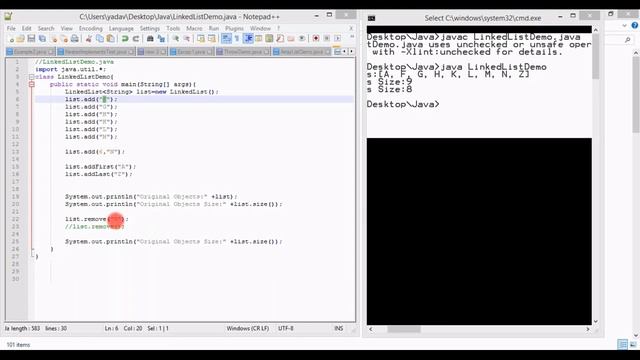This screenshot has height=360, width=640.
Task: Click the Zoom Out magnifier icon
Action: [187, 39]
